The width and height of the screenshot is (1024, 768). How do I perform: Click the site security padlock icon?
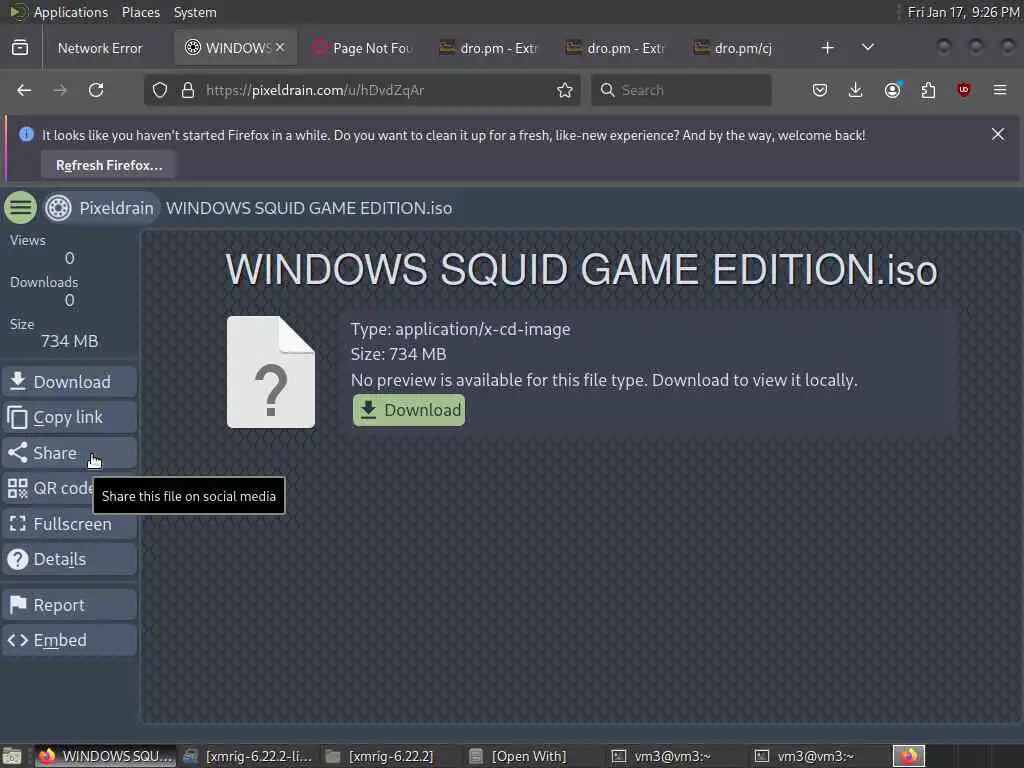tap(188, 90)
